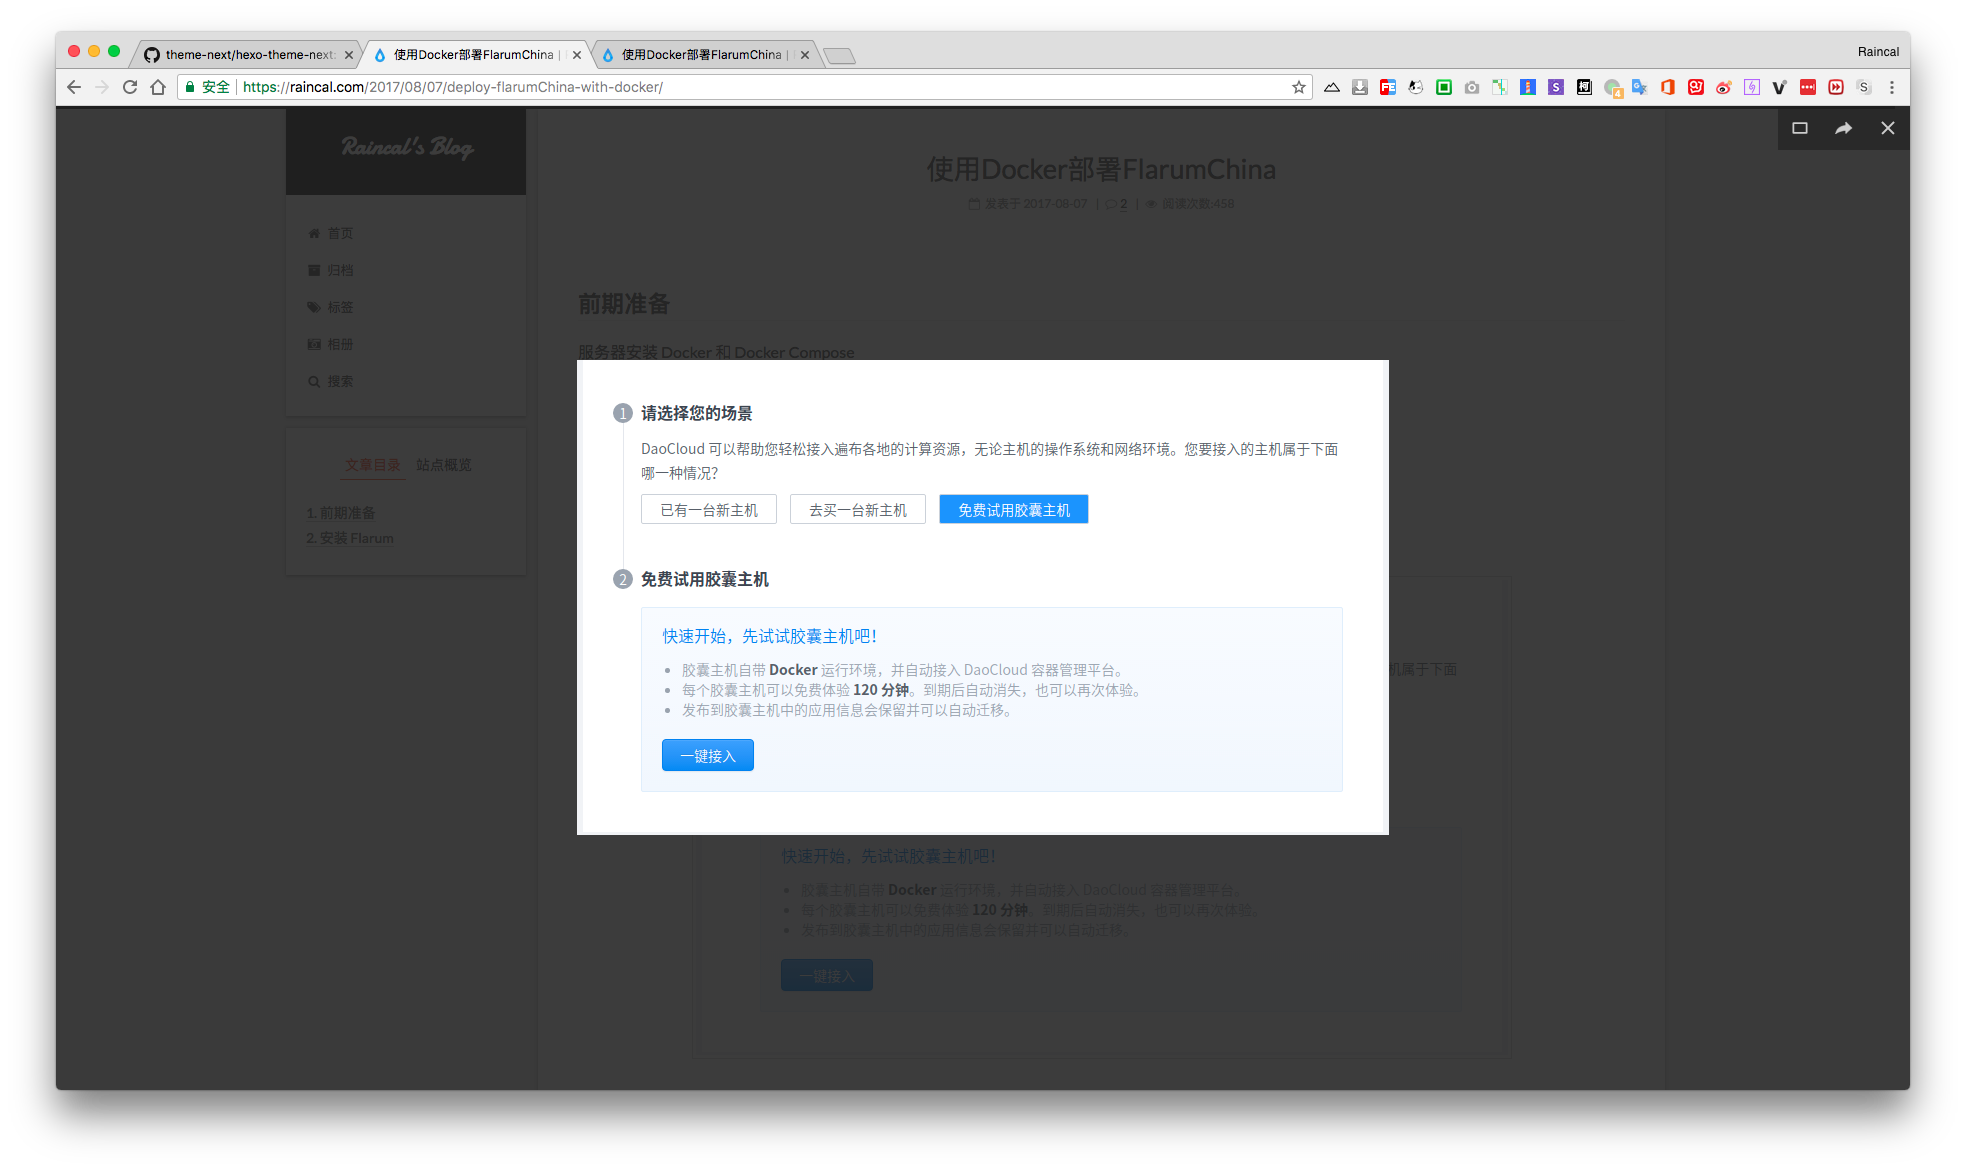The image size is (1966, 1170).
Task: Select the 已有一台新主机 option
Action: [709, 510]
